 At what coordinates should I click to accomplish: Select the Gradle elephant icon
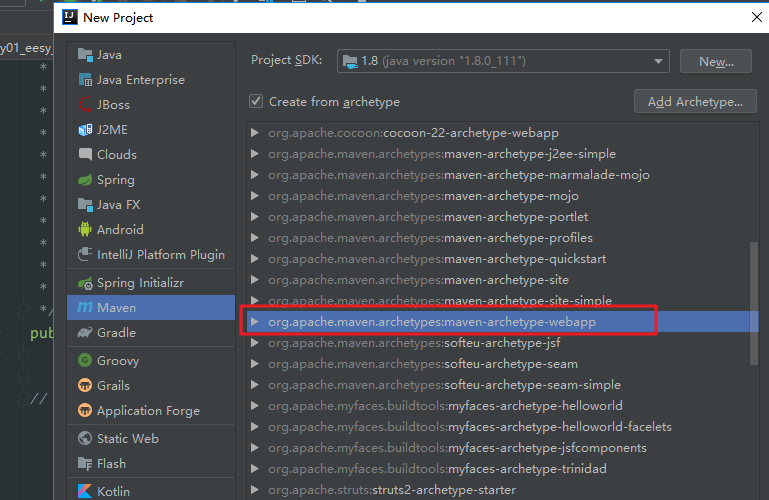pyautogui.click(x=85, y=333)
